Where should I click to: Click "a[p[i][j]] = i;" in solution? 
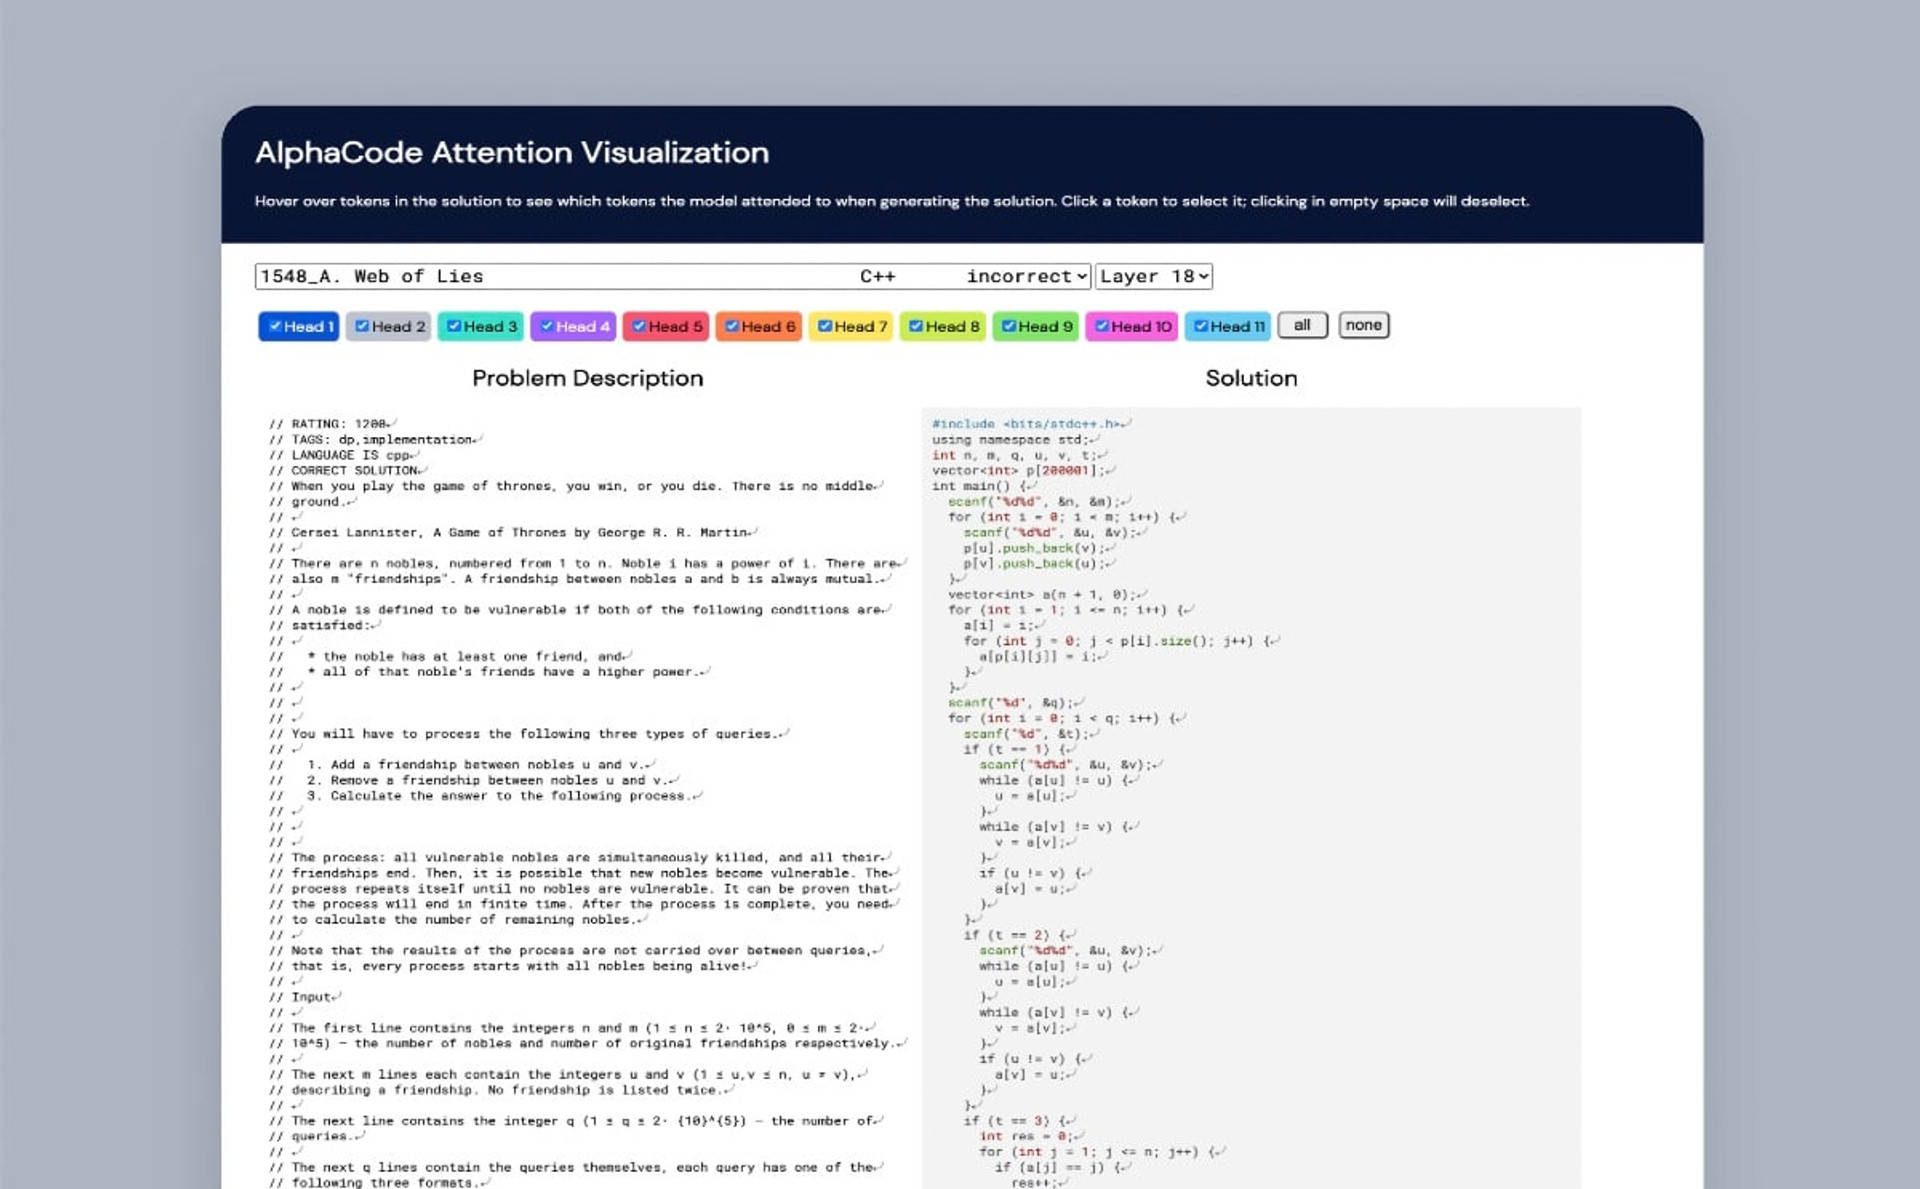click(1039, 657)
